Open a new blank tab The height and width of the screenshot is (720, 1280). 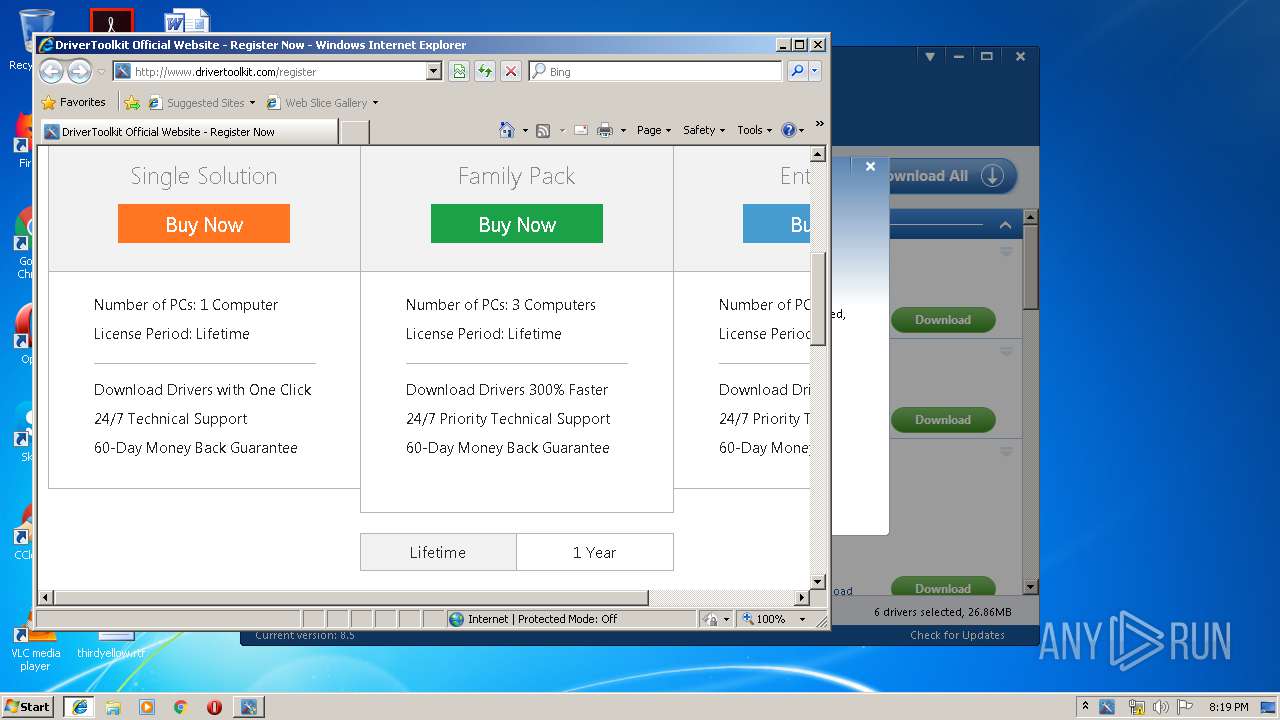(355, 132)
